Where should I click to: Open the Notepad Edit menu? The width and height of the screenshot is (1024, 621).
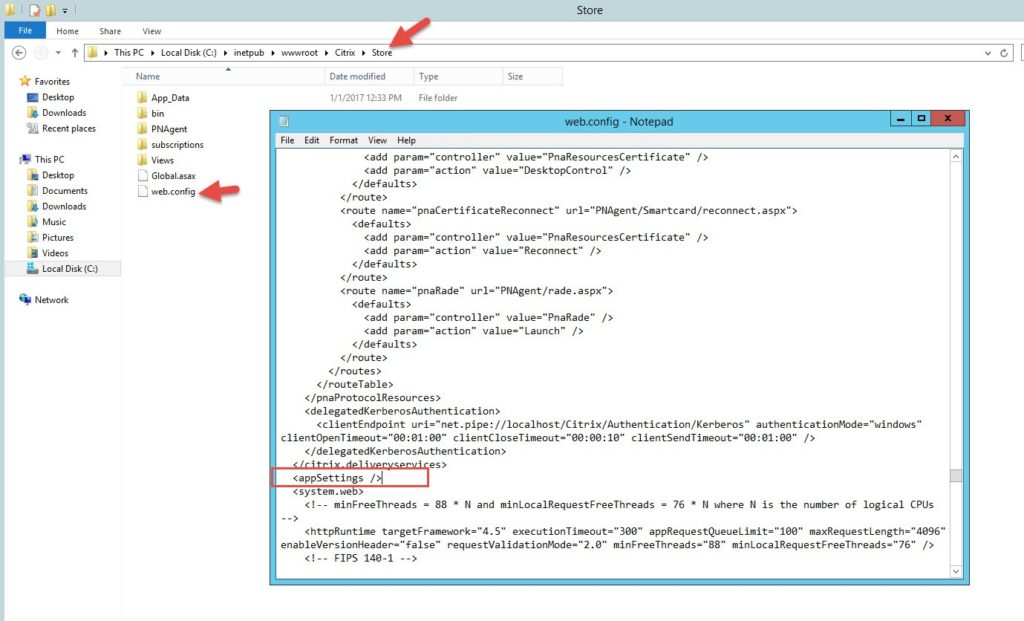312,141
